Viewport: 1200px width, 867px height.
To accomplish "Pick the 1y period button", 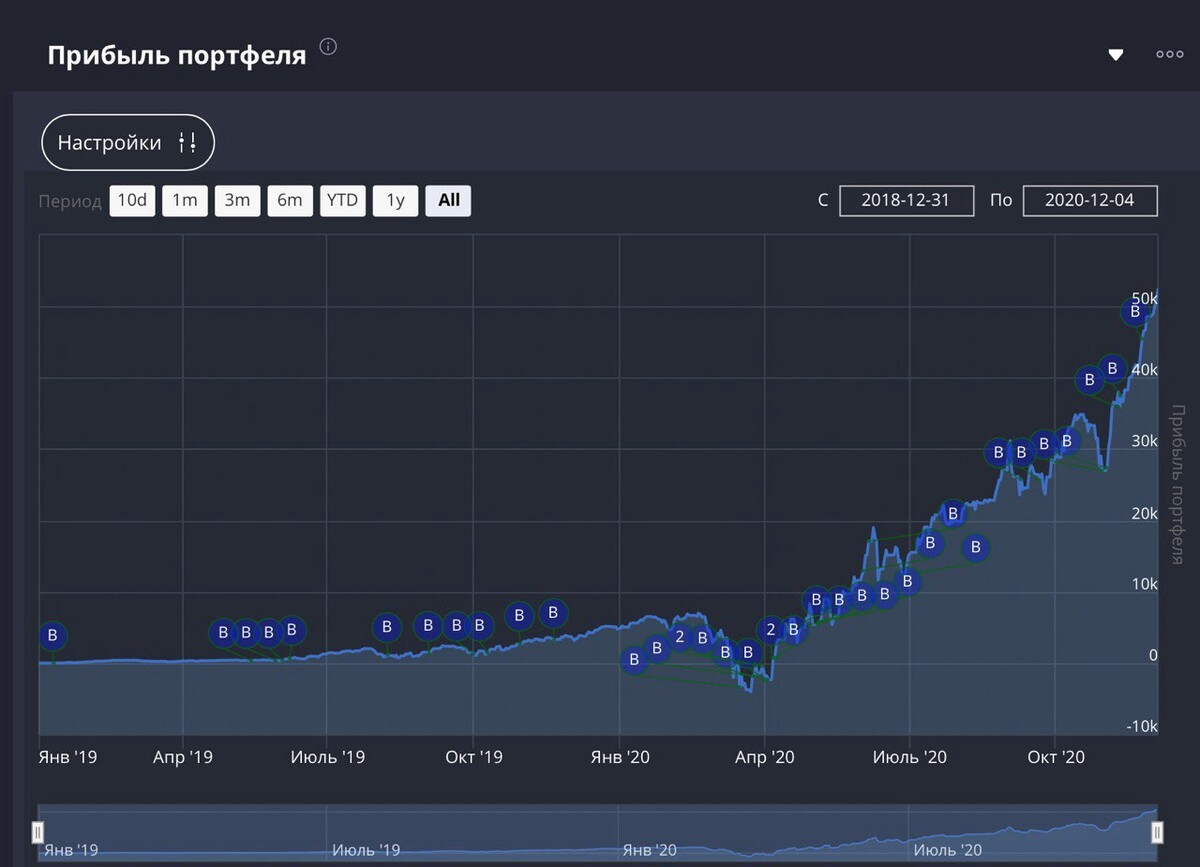I will pyautogui.click(x=395, y=201).
